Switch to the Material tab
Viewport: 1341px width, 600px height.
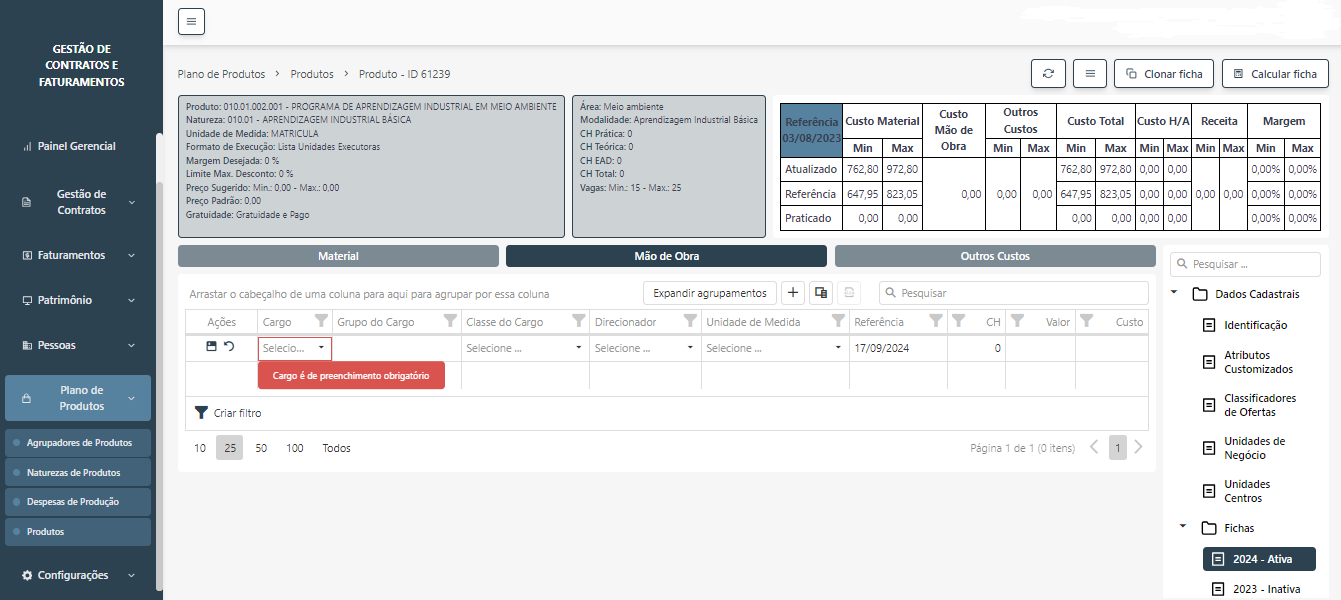pyautogui.click(x=338, y=256)
